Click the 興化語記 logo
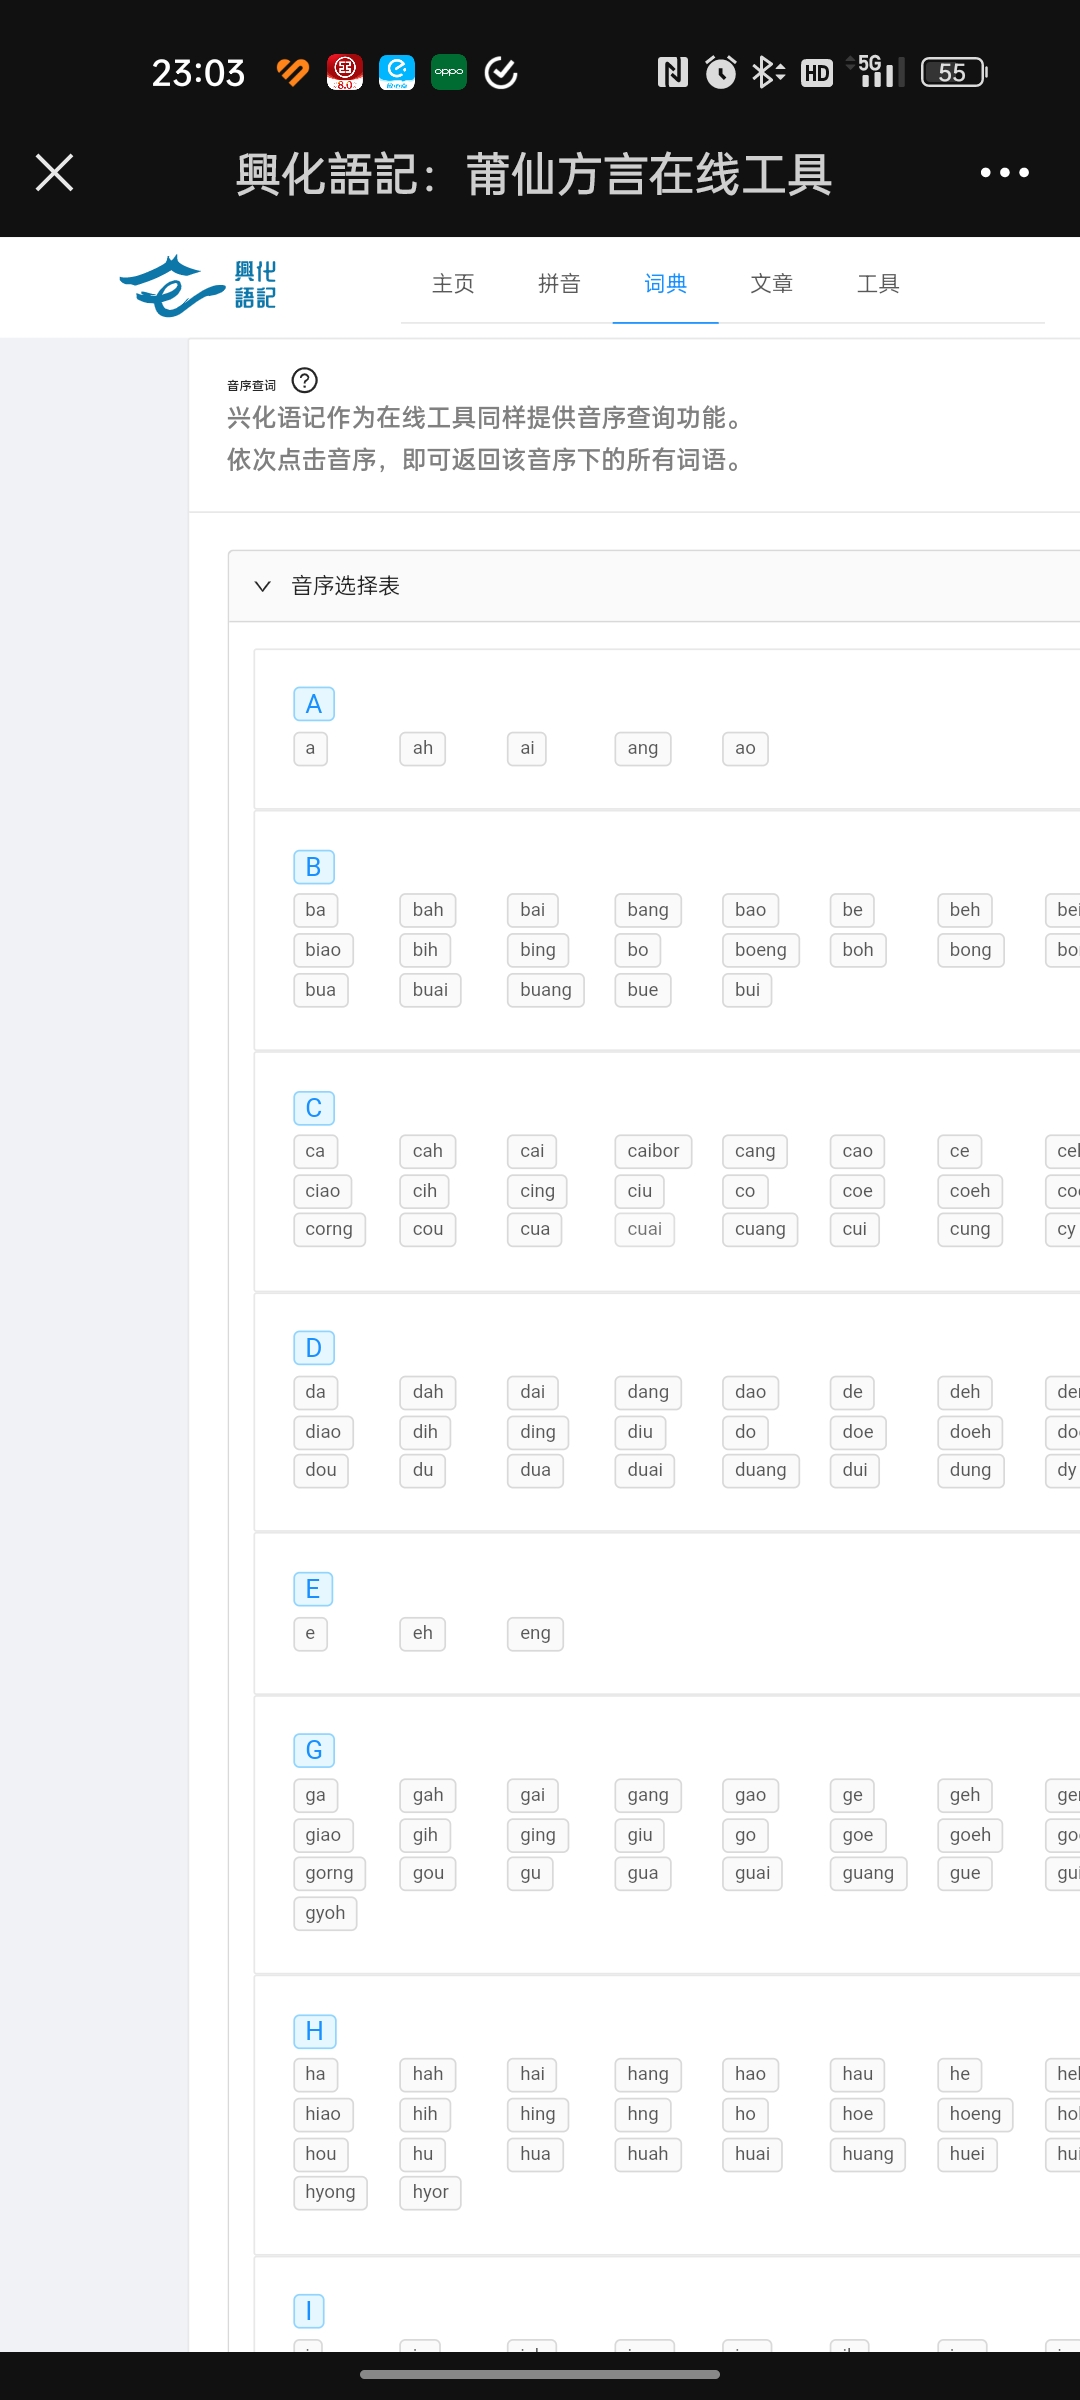Viewport: 1080px width, 2400px height. 198,285
